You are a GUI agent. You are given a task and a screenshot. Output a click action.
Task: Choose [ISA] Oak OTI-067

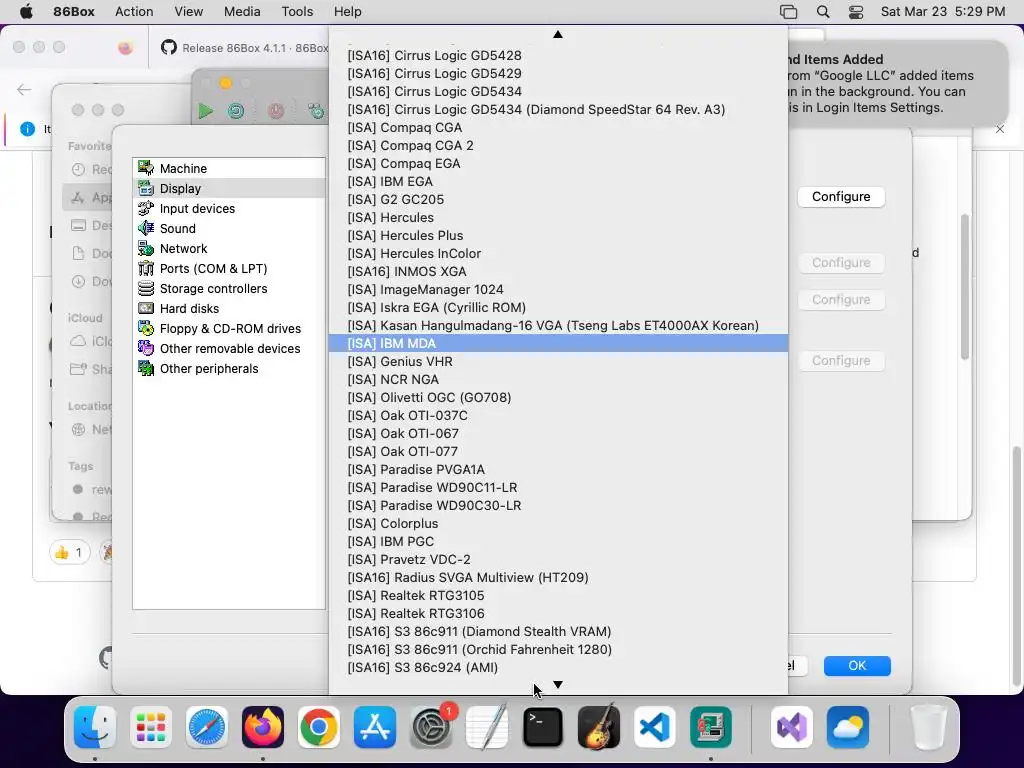[x=558, y=434]
